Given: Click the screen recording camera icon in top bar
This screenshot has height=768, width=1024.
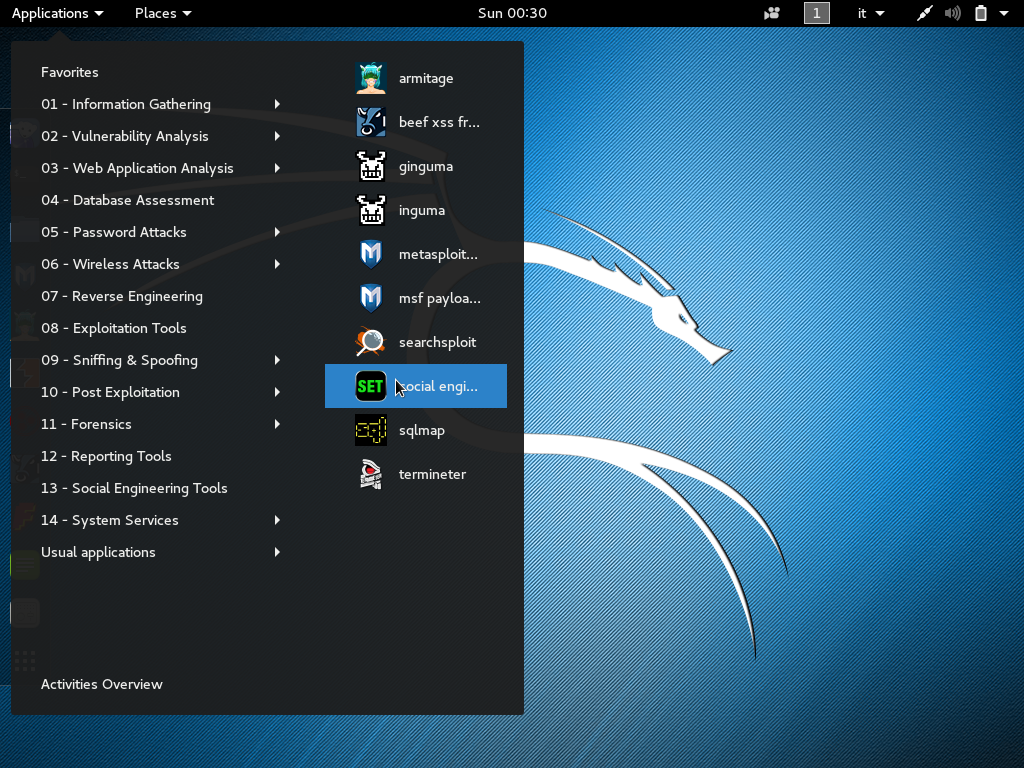Looking at the screenshot, I should point(772,13).
